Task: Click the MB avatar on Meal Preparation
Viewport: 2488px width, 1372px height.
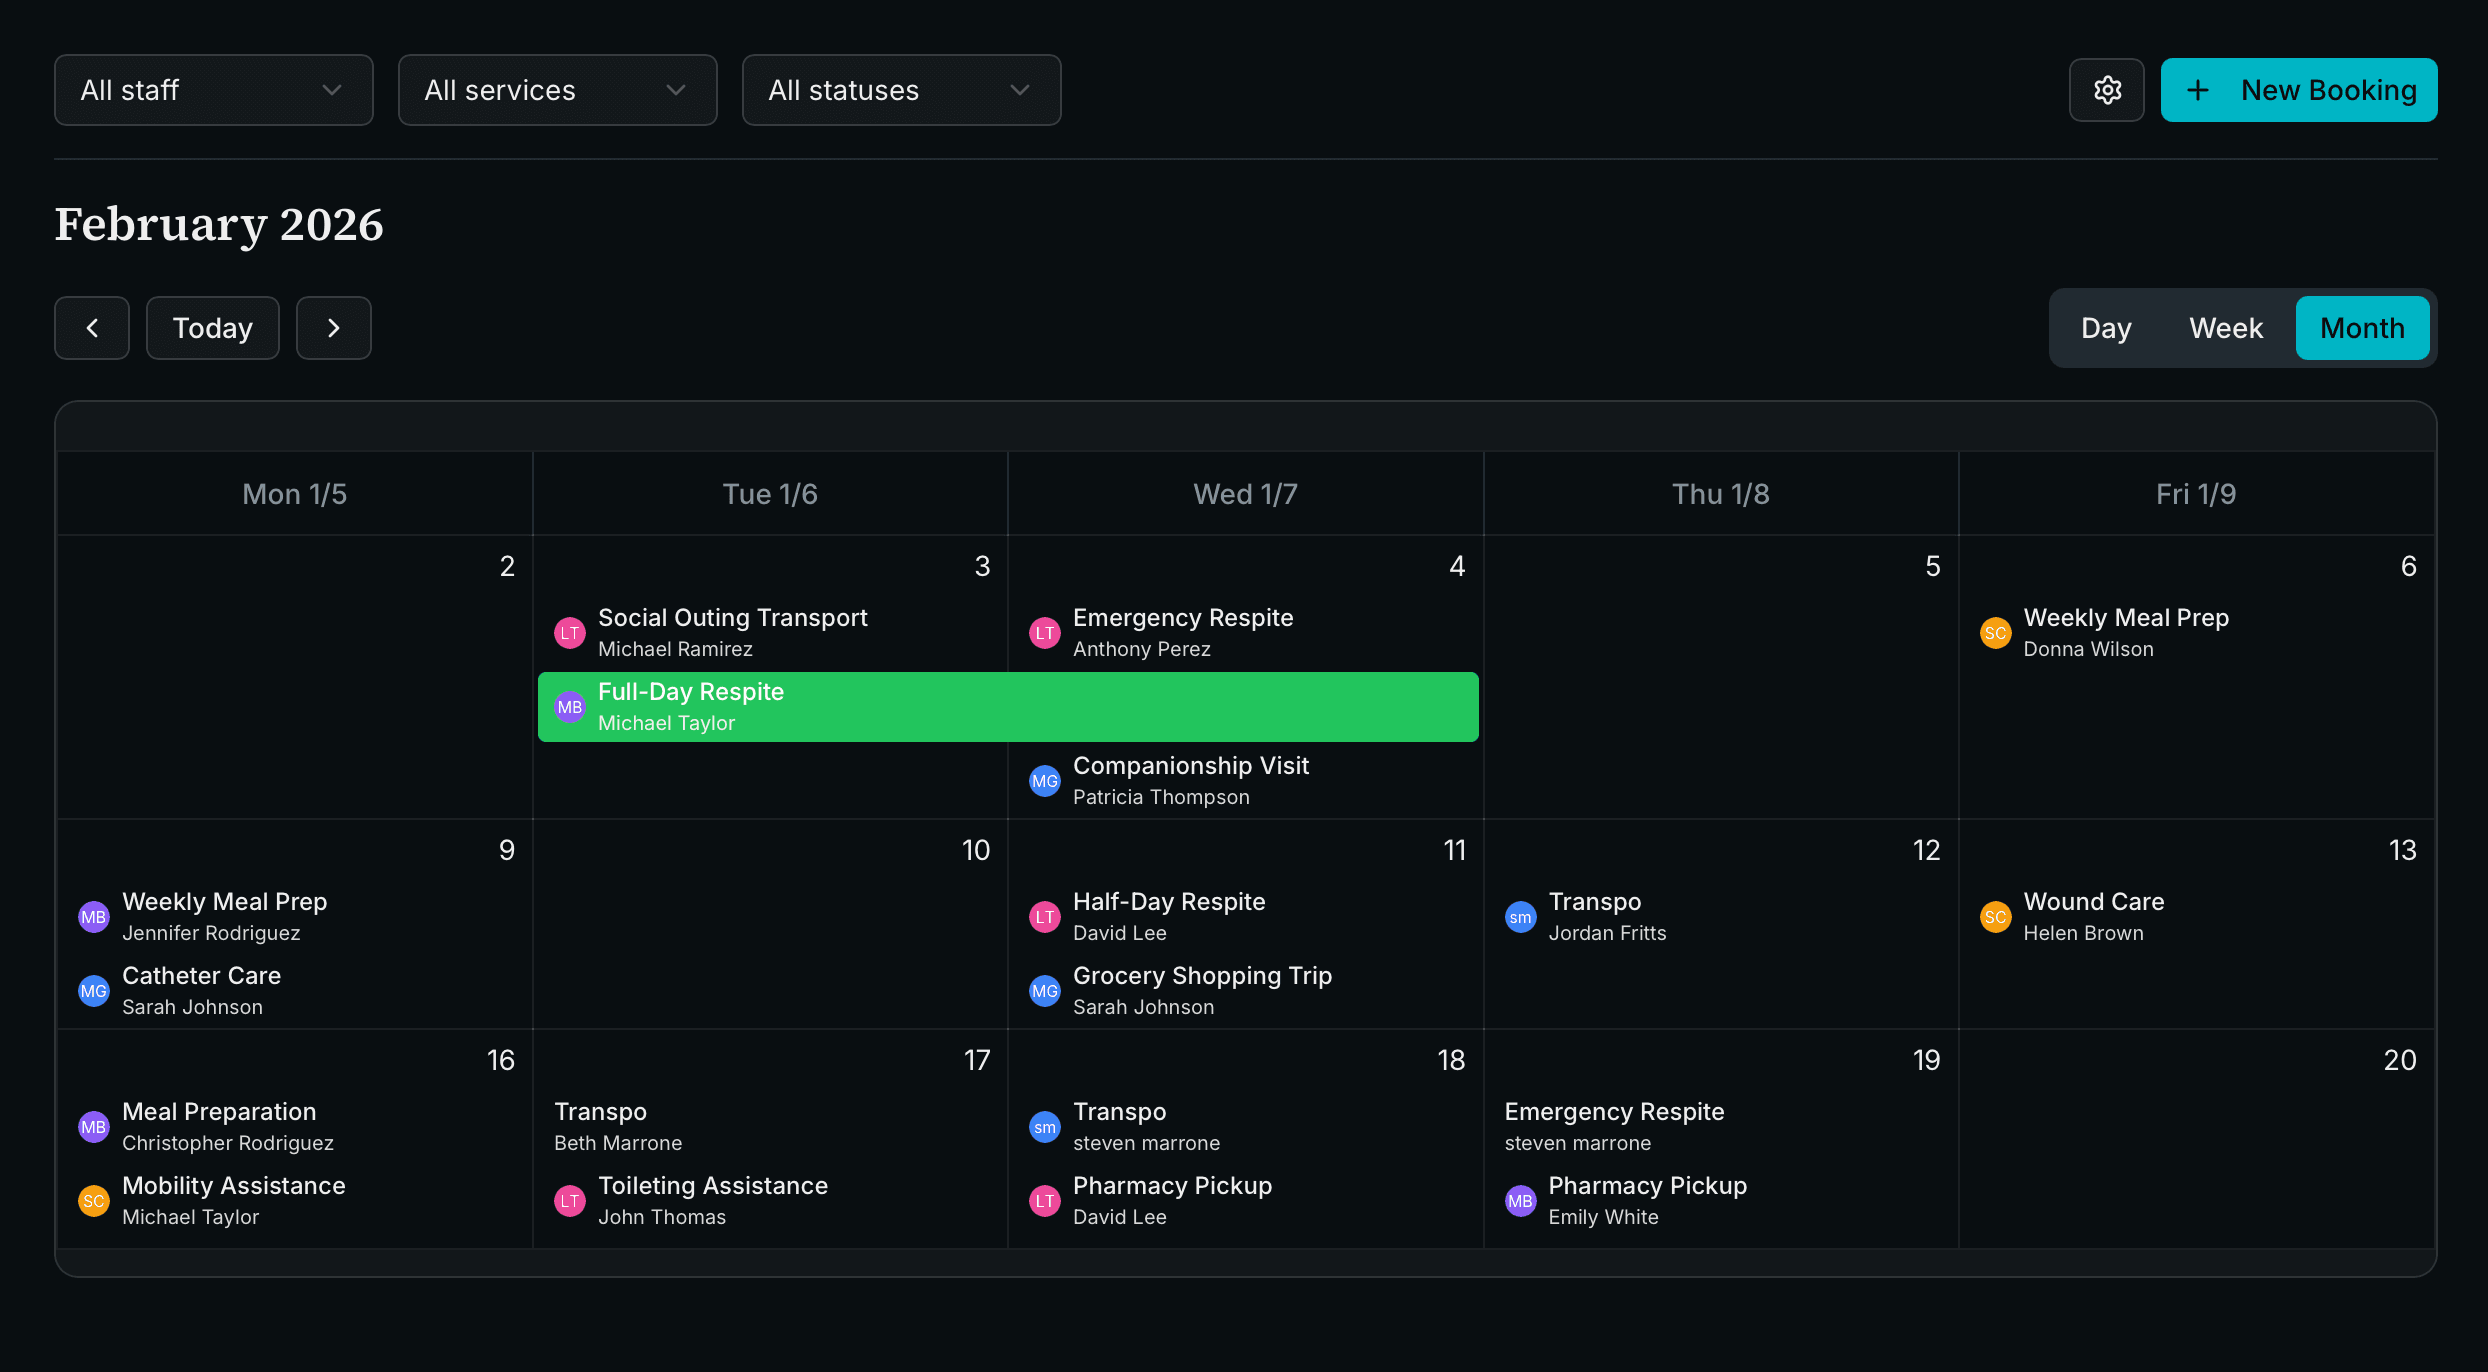Action: 93,1126
